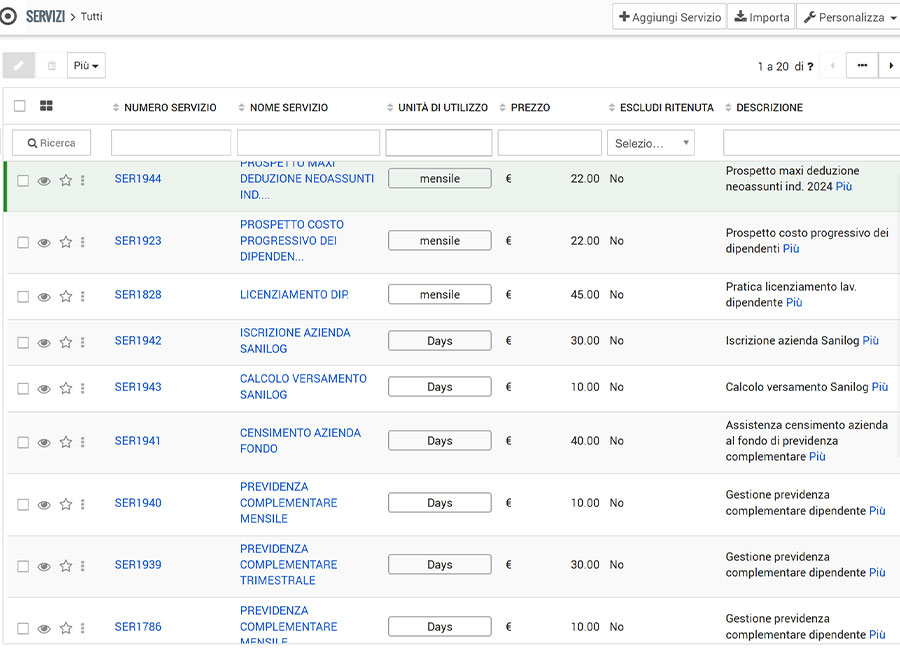900x650 pixels.
Task: Click the pencil edit icon in toolbar
Action: [x=18, y=66]
